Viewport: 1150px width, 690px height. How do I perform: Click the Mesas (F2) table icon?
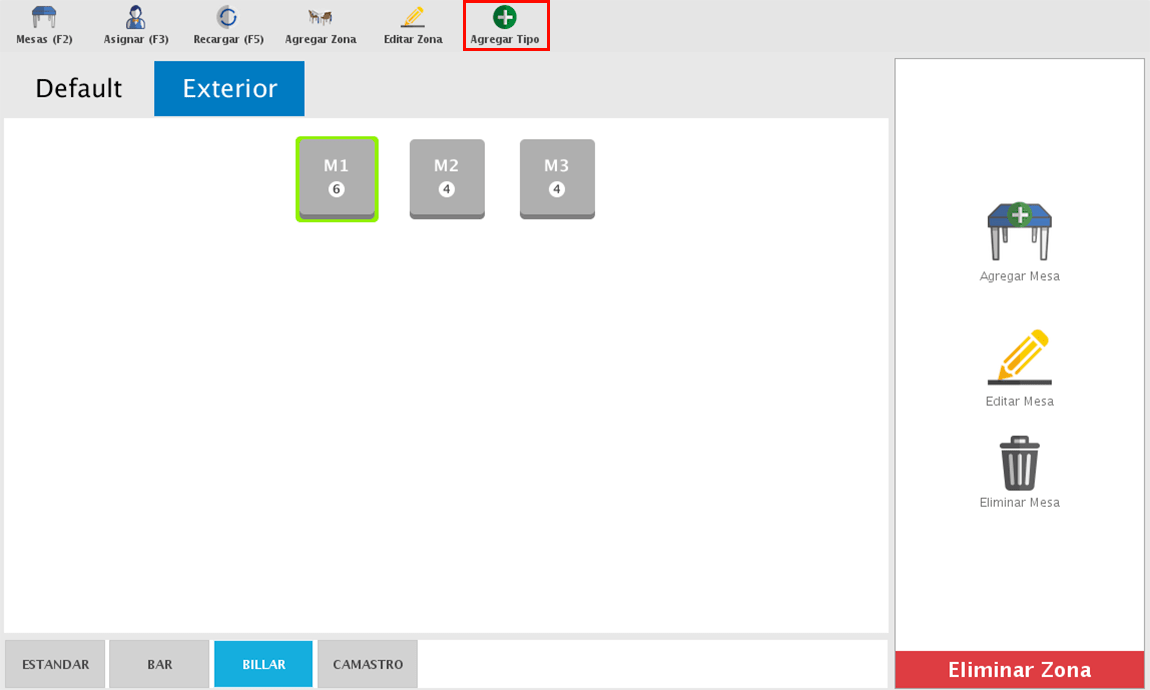click(44, 18)
